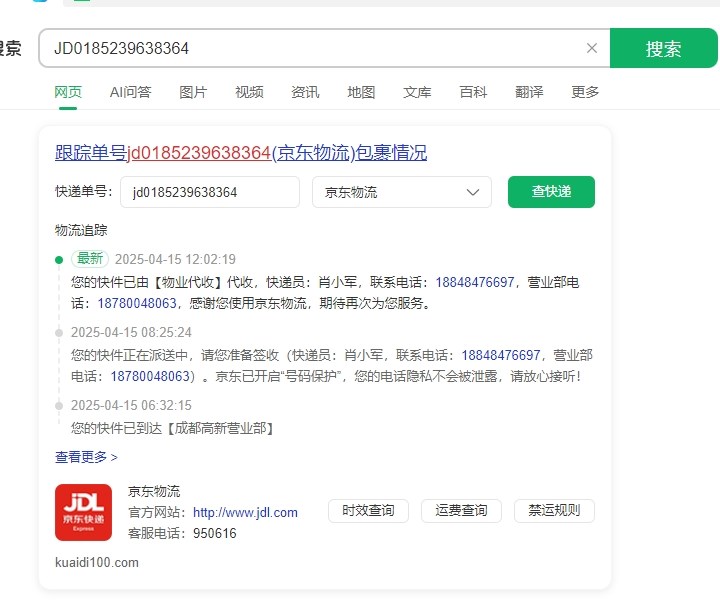720x602 pixels.
Task: Open the 百科 tab
Action: 473,92
